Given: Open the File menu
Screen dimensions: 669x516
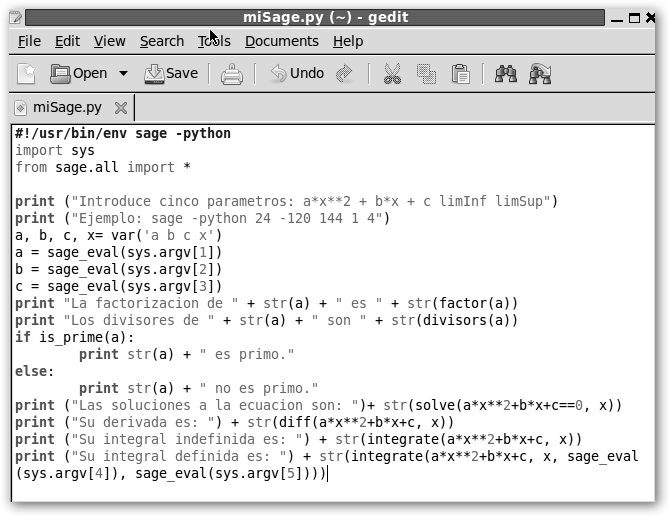Looking at the screenshot, I should [29, 41].
